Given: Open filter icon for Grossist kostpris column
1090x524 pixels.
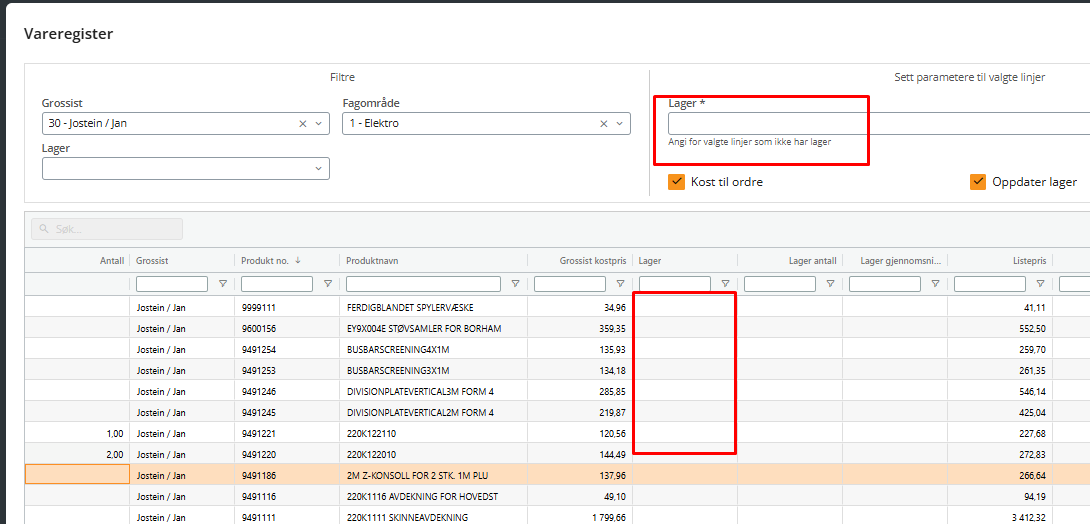Looking at the screenshot, I should tap(620, 284).
